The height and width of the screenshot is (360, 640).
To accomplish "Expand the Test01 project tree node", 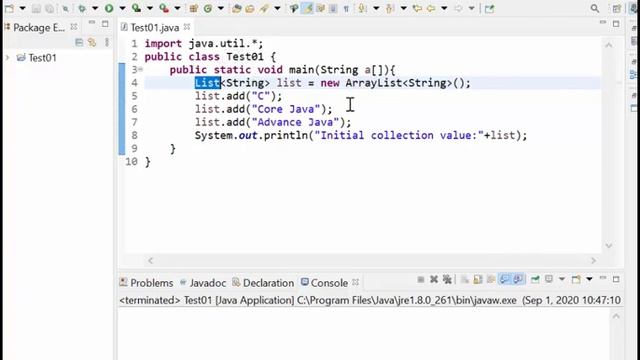I will [x=7, y=58].
